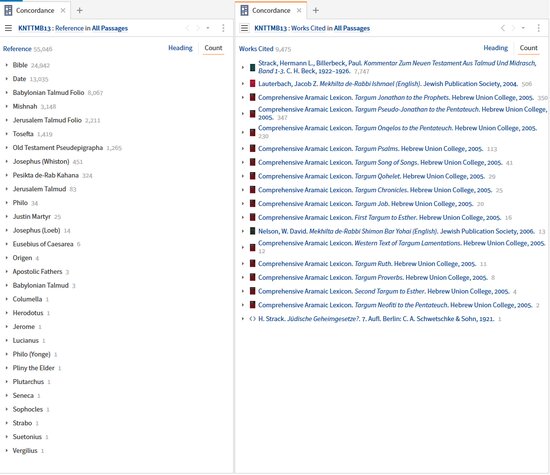Select the Philo (Yonge) row

point(35,354)
